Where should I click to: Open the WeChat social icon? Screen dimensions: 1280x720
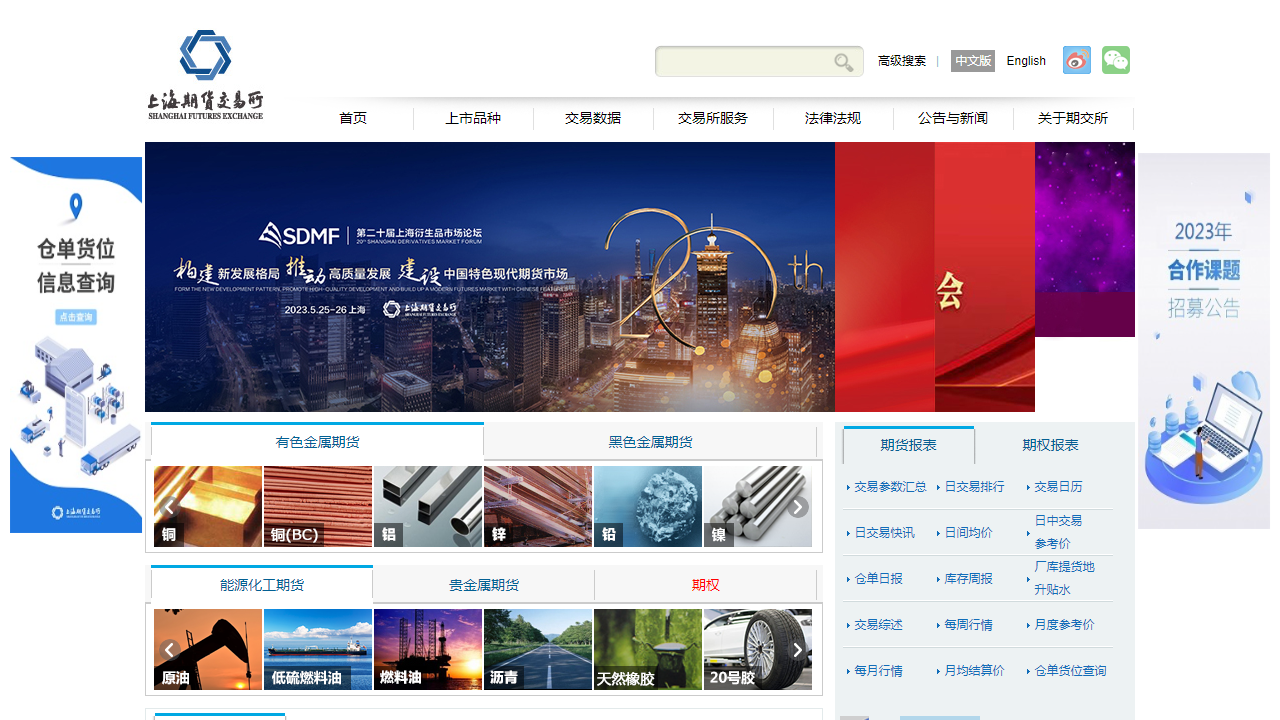[x=1116, y=60]
